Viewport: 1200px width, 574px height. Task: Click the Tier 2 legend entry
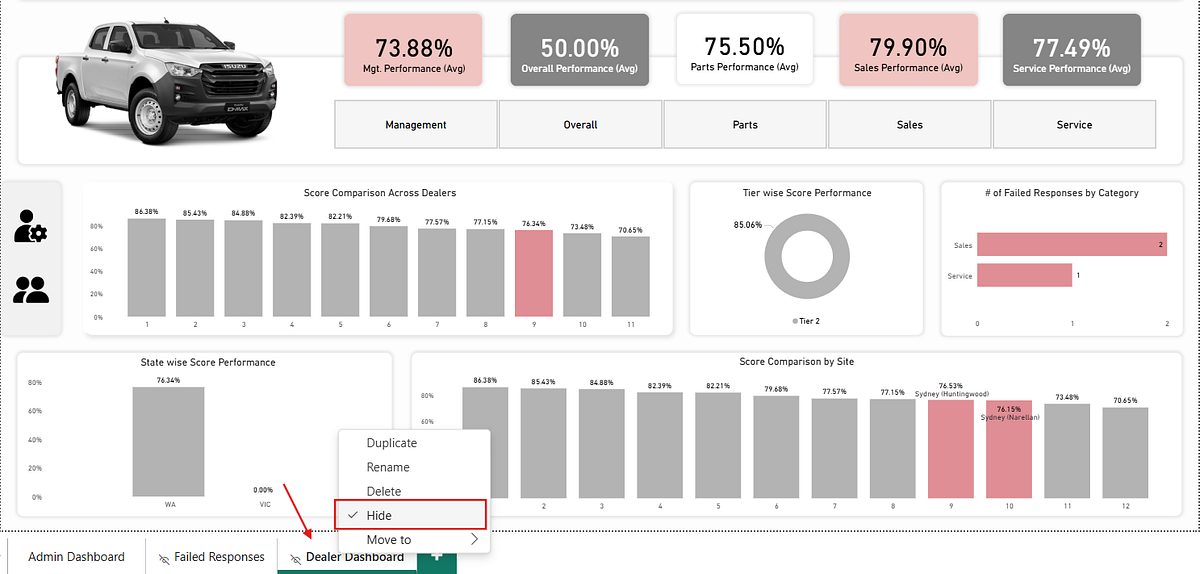click(806, 321)
